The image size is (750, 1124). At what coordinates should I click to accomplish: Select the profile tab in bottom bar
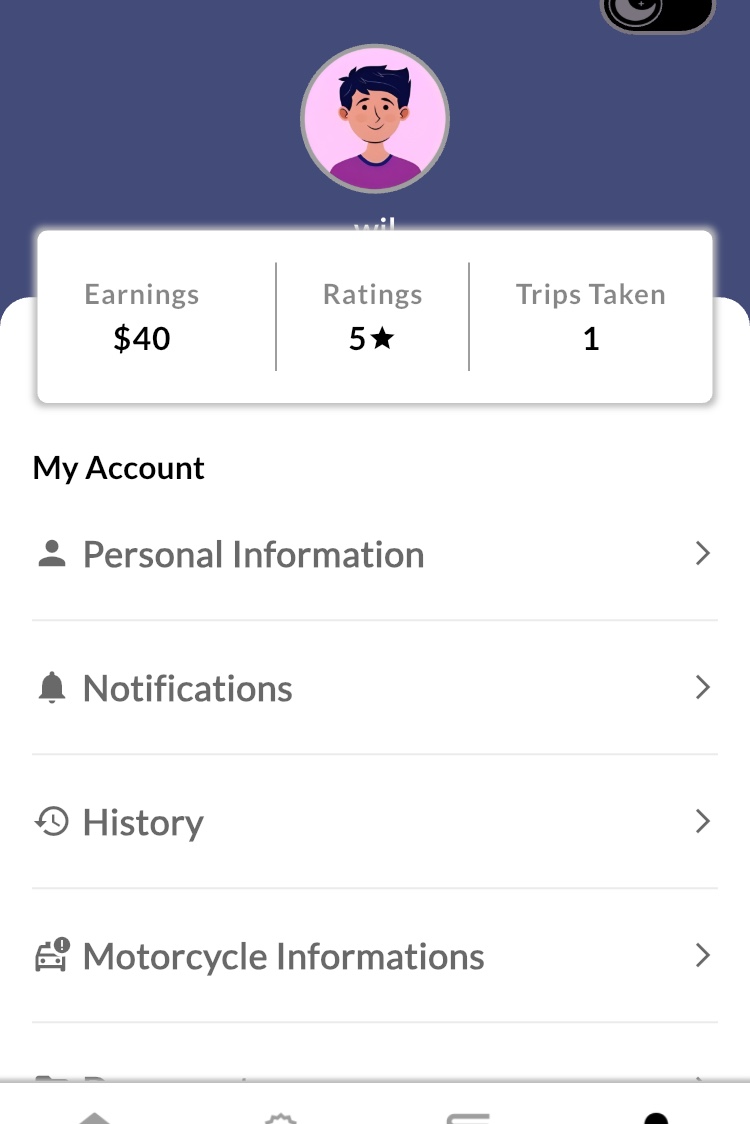[656, 1117]
